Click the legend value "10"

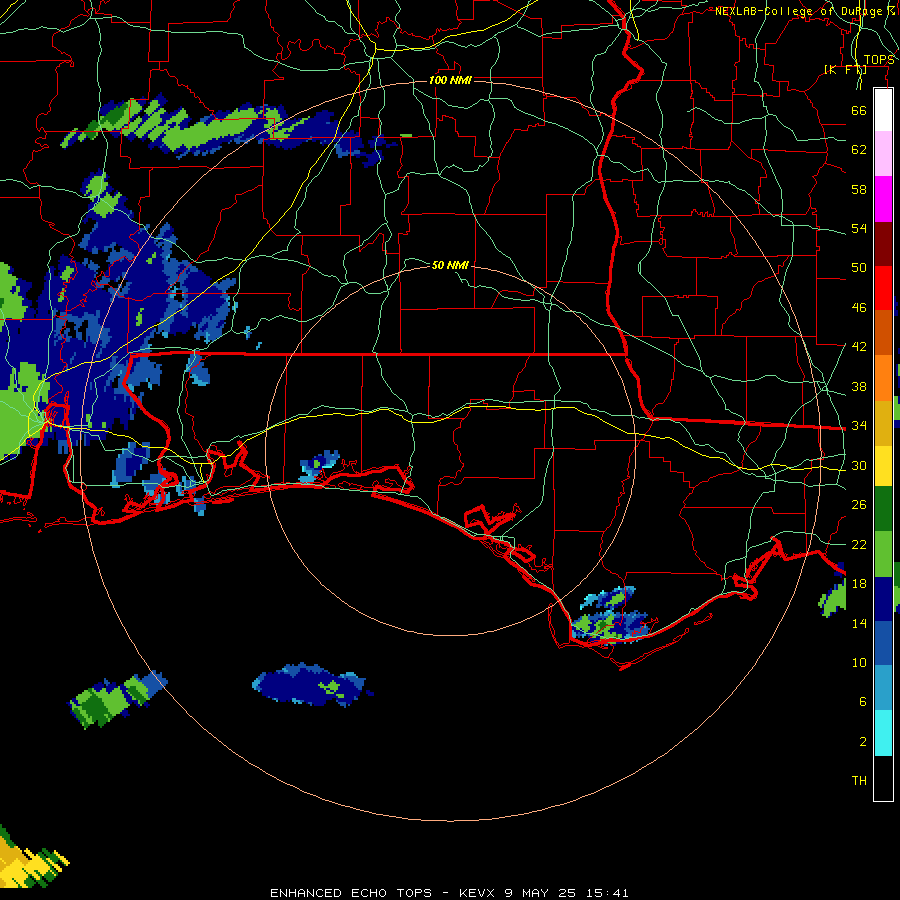click(x=859, y=662)
